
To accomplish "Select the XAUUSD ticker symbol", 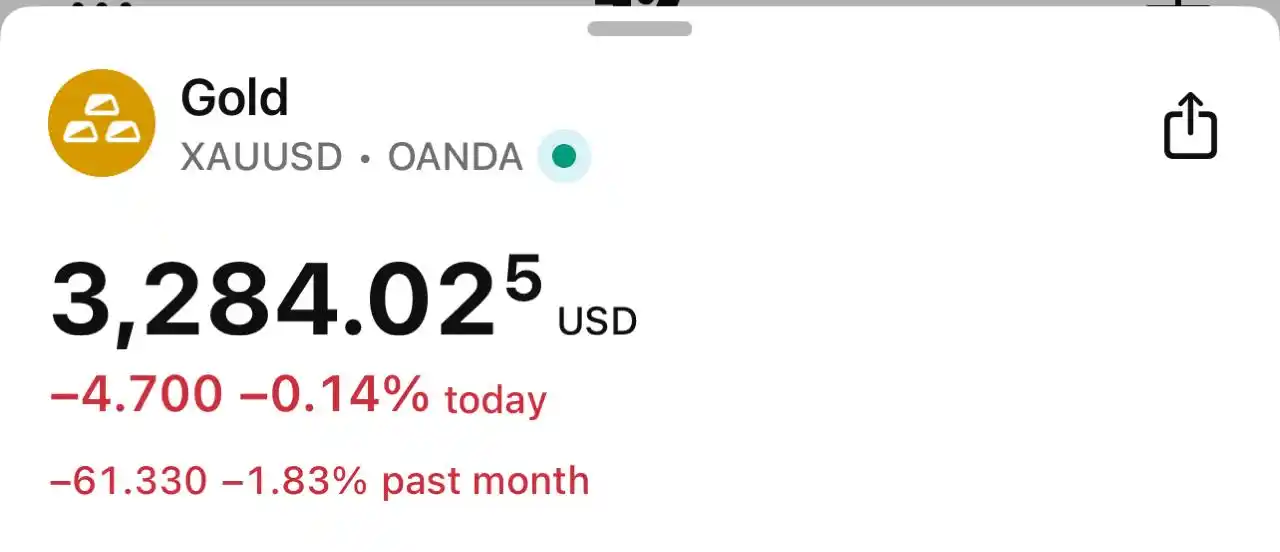I will pyautogui.click(x=262, y=157).
